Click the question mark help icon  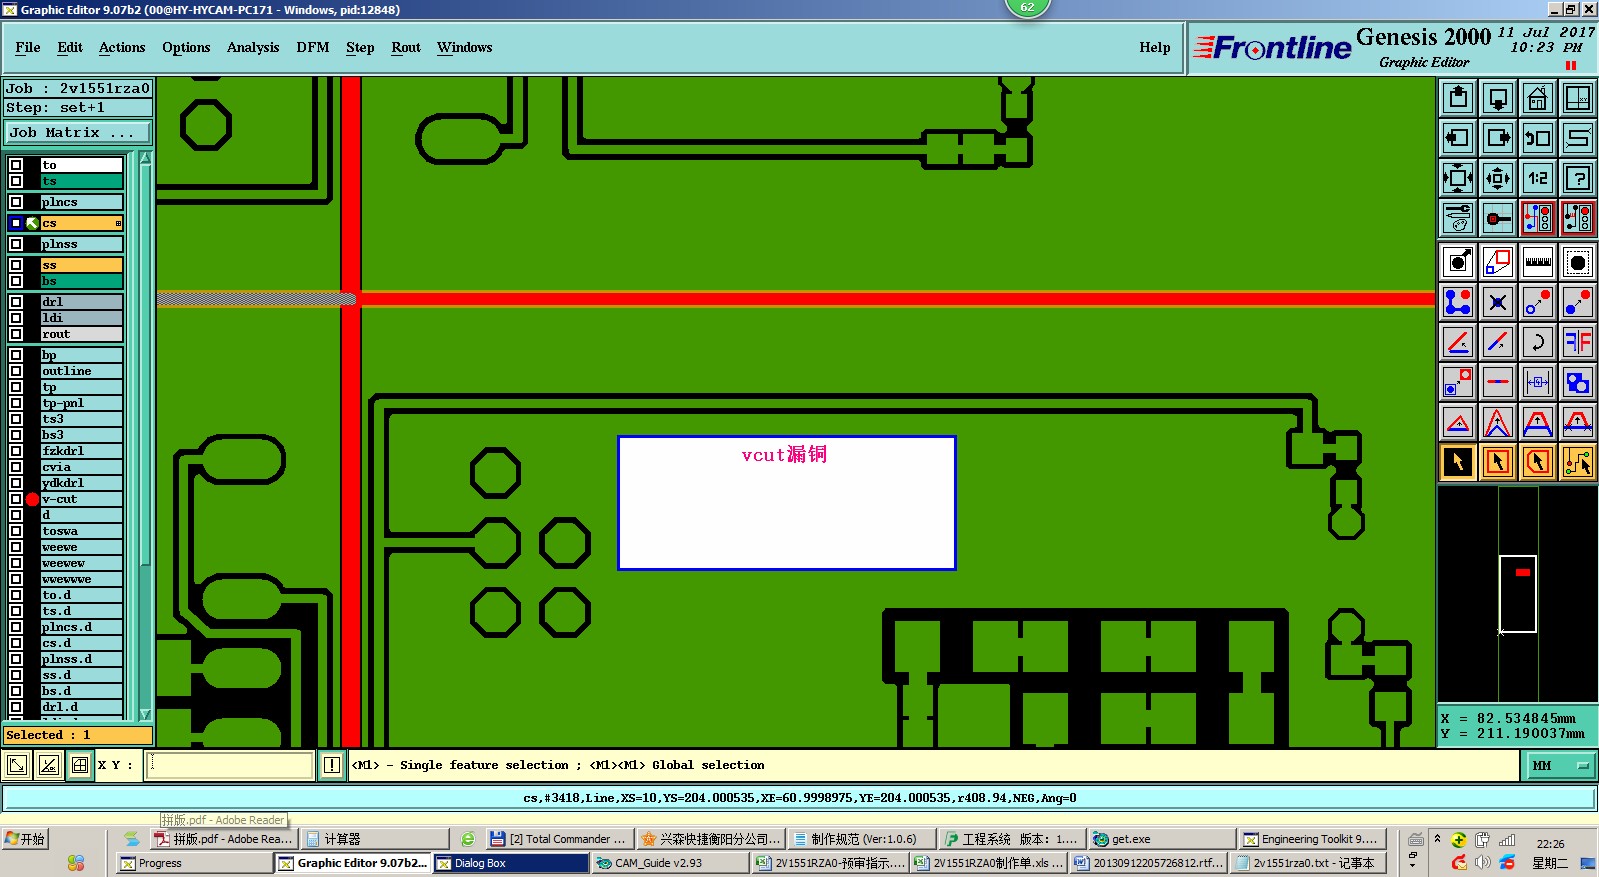point(1577,178)
